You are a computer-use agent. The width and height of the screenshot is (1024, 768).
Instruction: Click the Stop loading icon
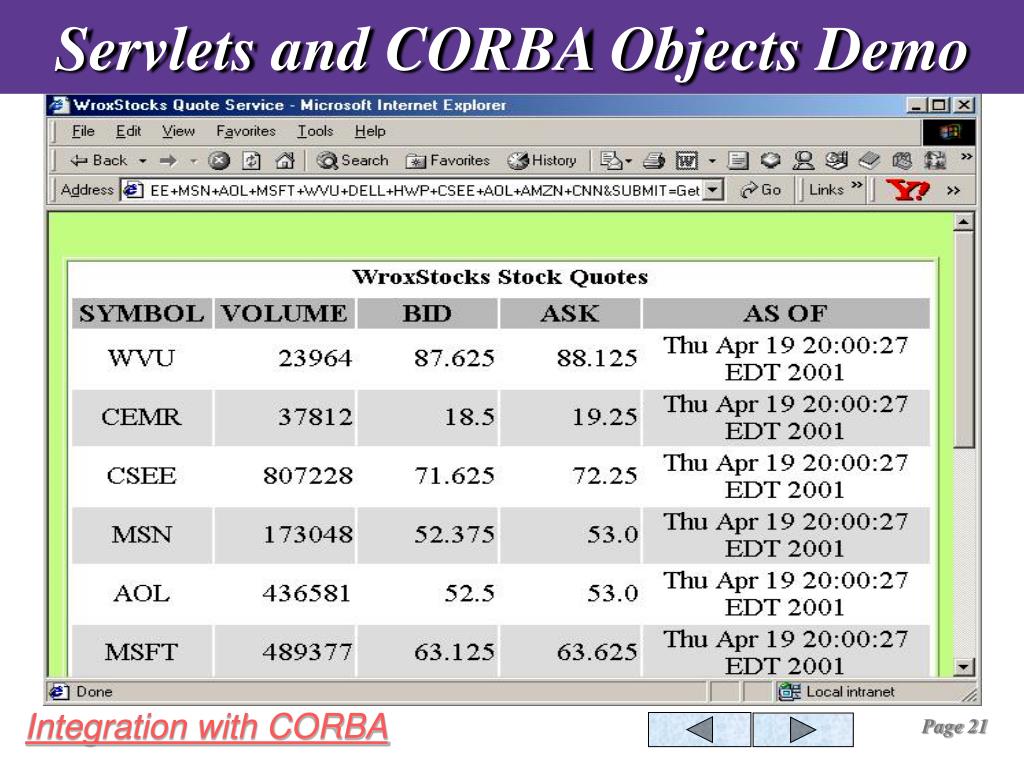(219, 161)
